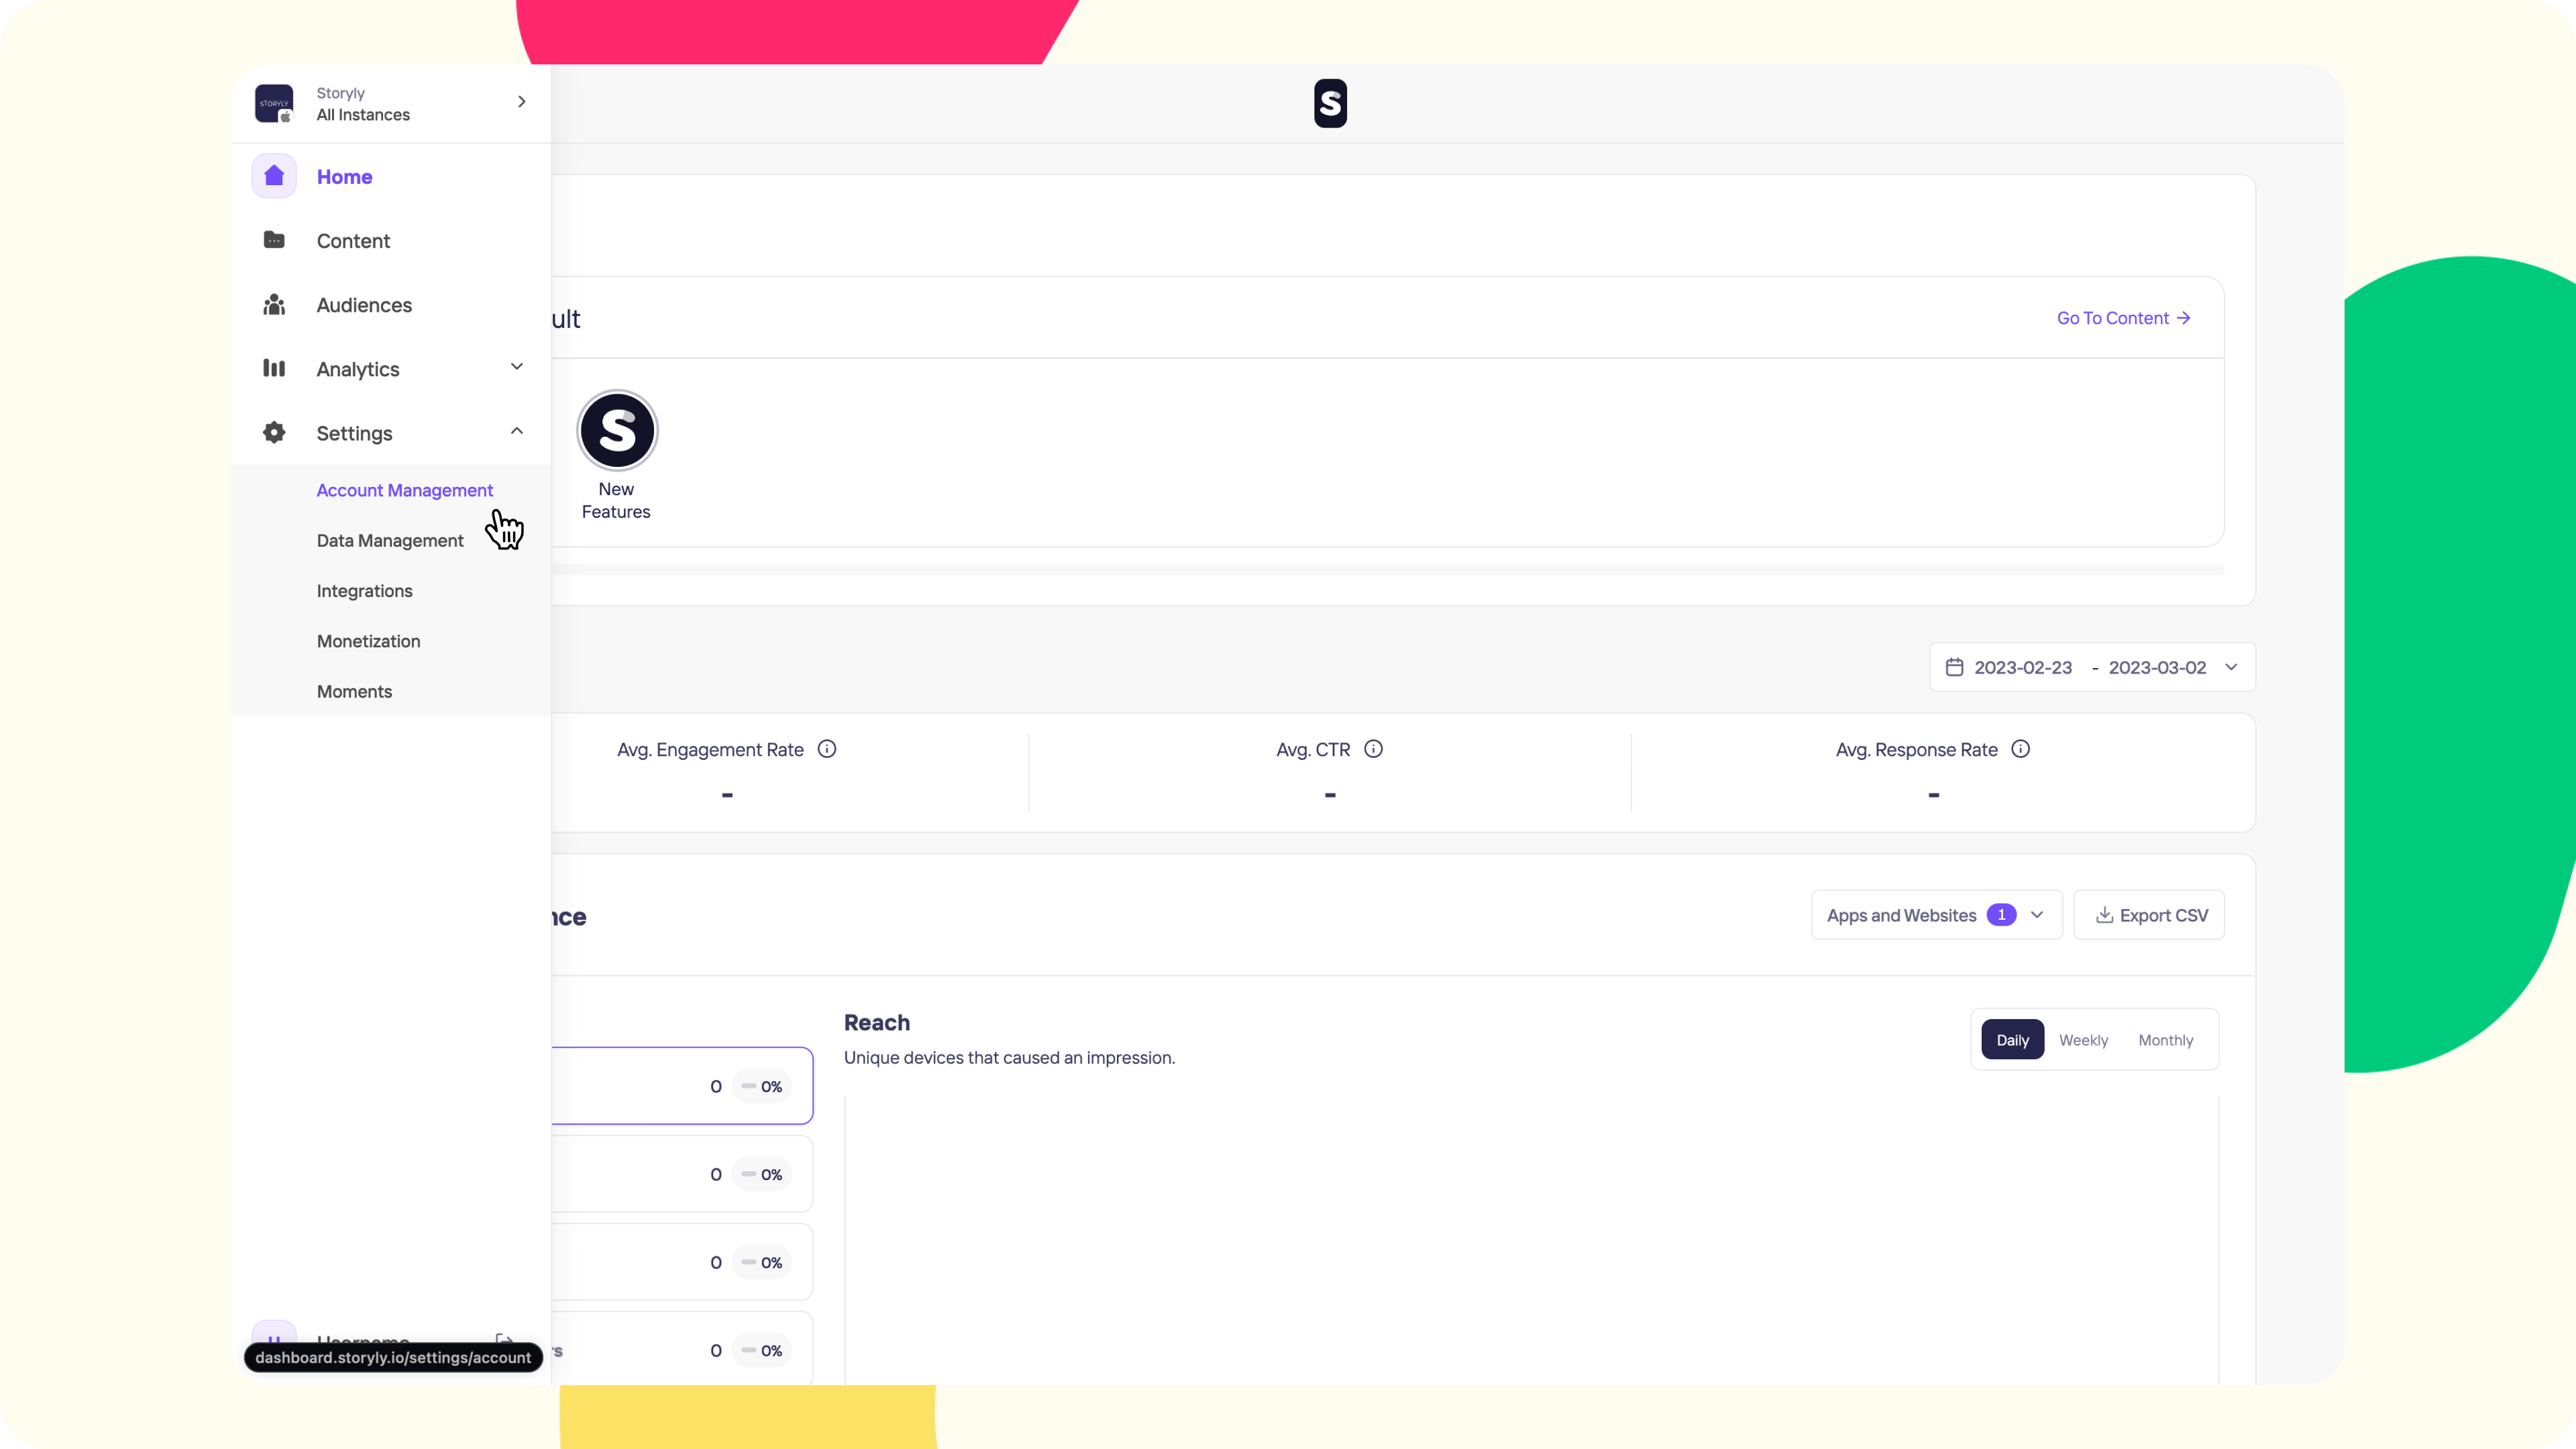Click info icon next to Avg. CTR
Viewport: 2576px width, 1449px height.
(1373, 749)
